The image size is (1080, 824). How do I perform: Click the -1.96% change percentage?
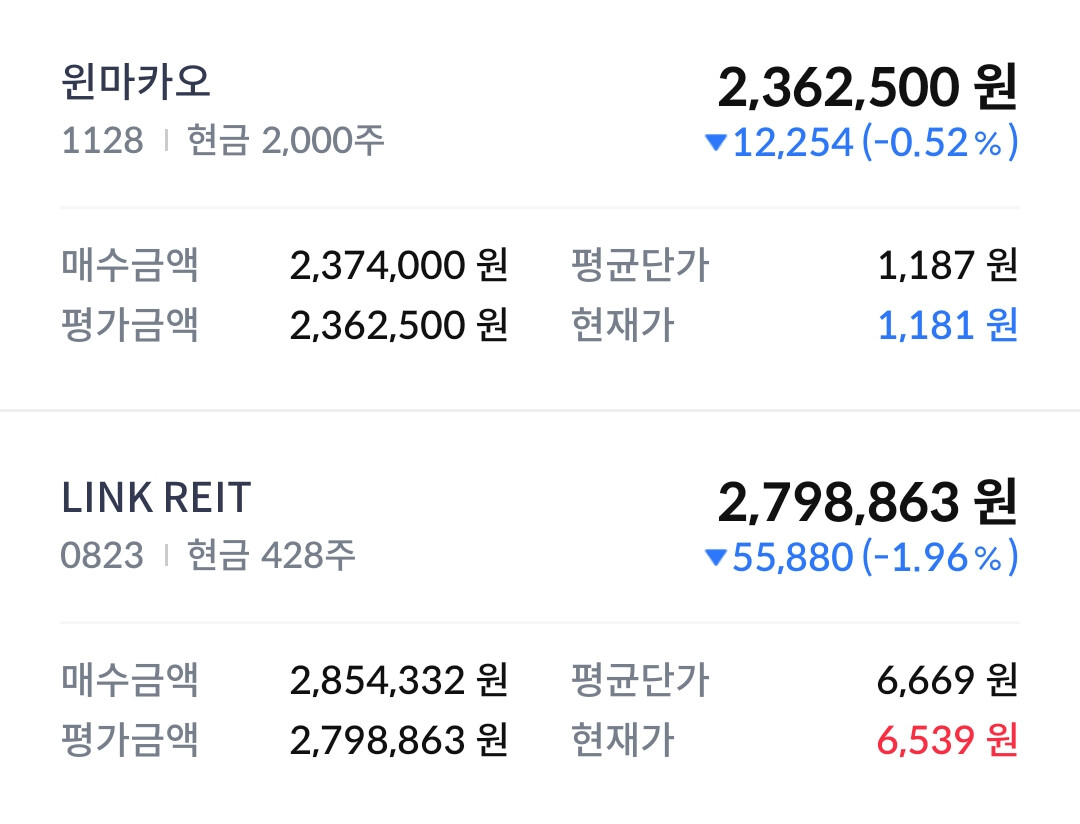tap(939, 558)
